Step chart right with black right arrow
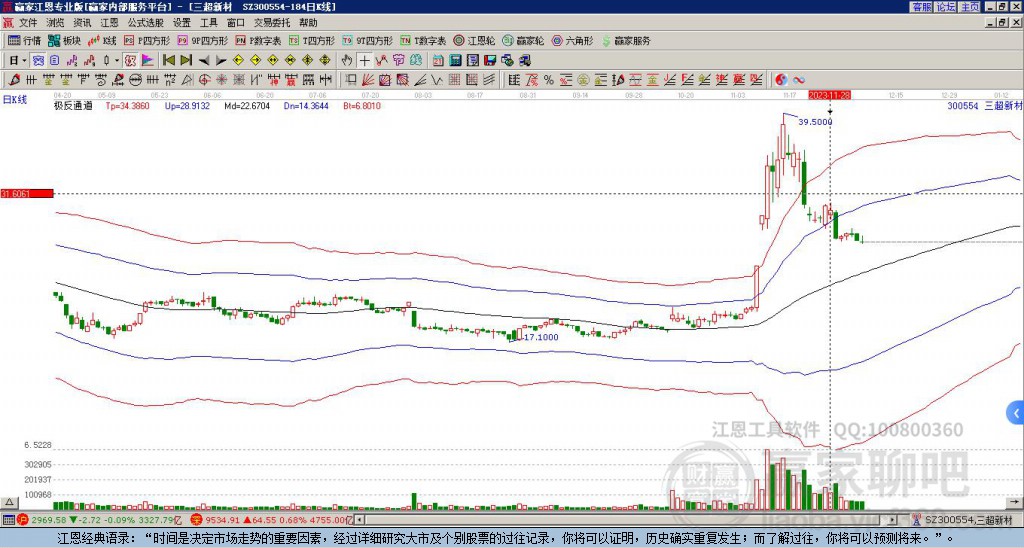Viewport: 1024px width, 548px height. tap(221, 60)
